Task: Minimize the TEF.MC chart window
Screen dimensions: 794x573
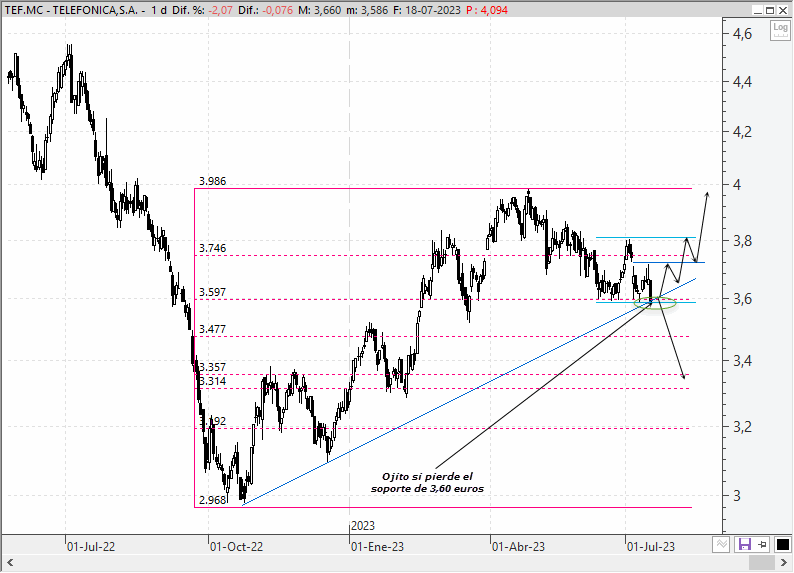Action: (x=758, y=10)
